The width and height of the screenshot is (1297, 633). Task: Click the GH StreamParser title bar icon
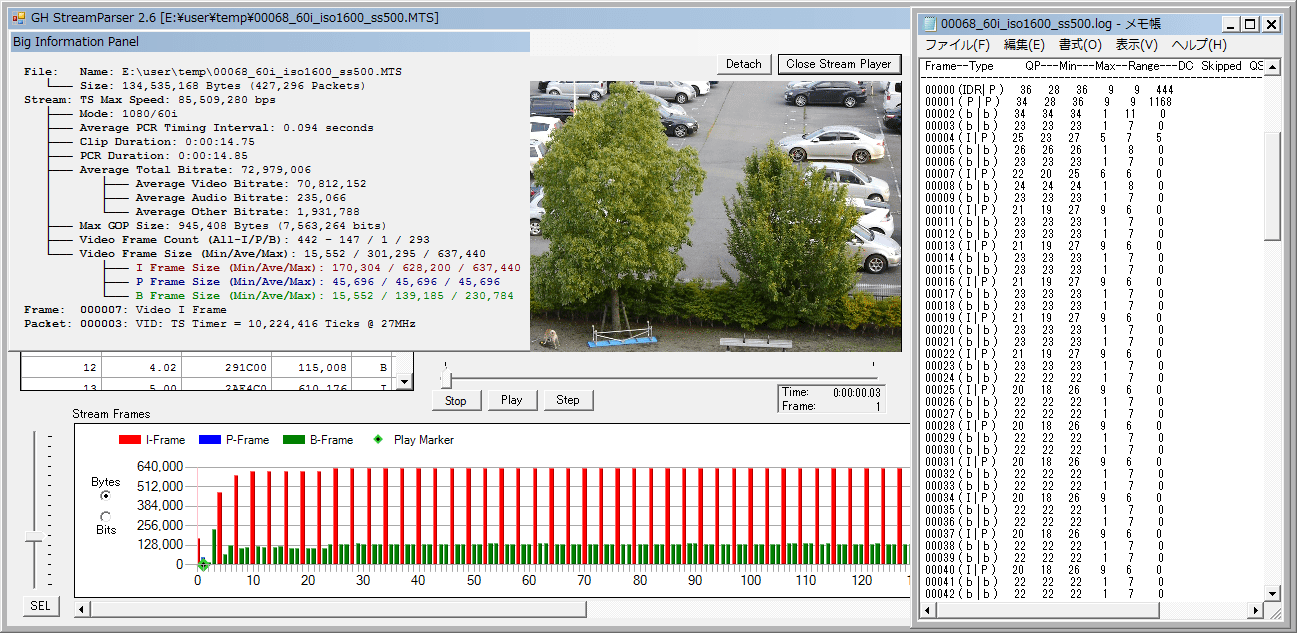(x=17, y=18)
